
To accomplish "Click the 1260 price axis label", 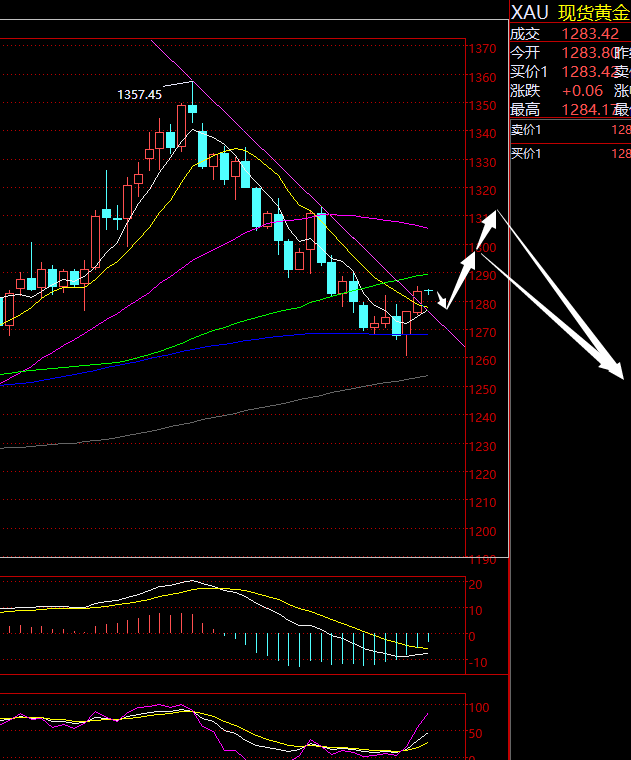I will (483, 361).
